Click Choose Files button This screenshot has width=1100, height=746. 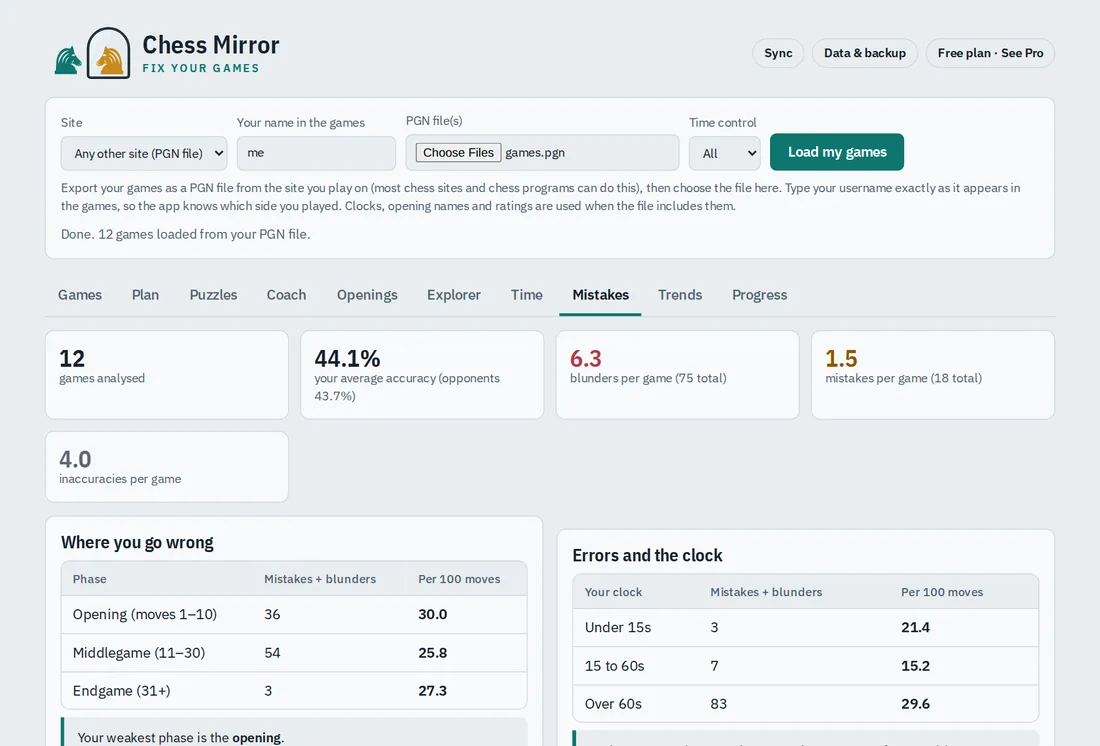click(458, 152)
